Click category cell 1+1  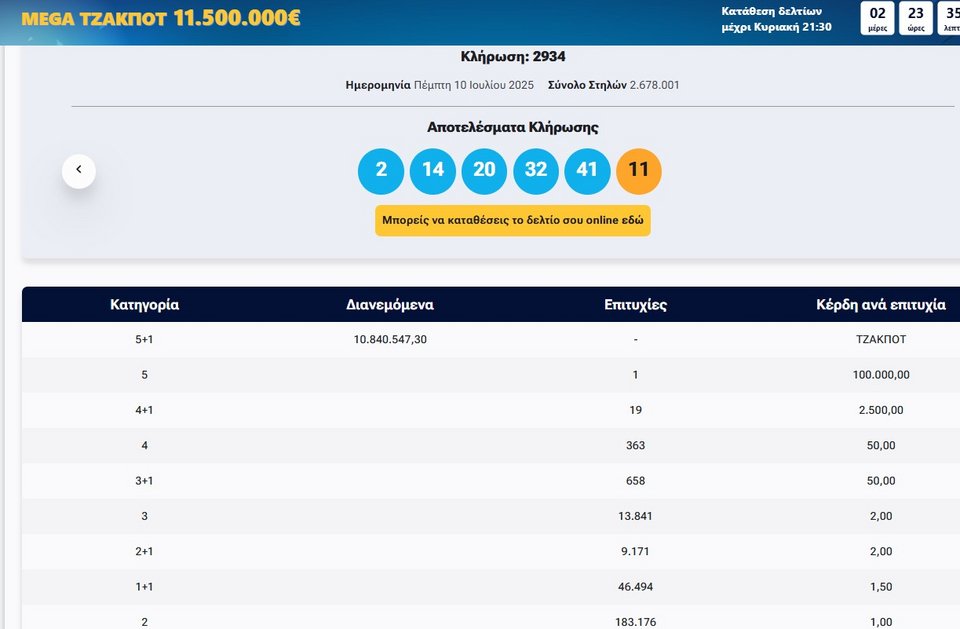pyautogui.click(x=144, y=587)
